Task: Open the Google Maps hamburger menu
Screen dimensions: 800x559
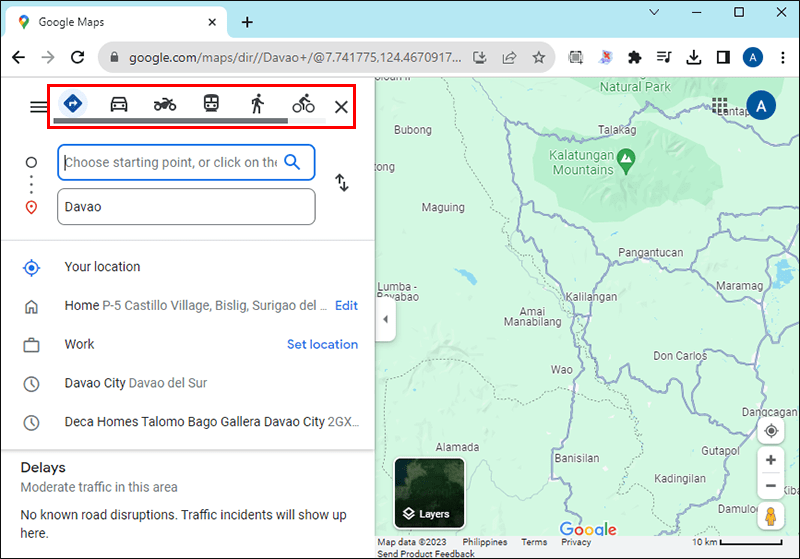Action: (x=38, y=107)
